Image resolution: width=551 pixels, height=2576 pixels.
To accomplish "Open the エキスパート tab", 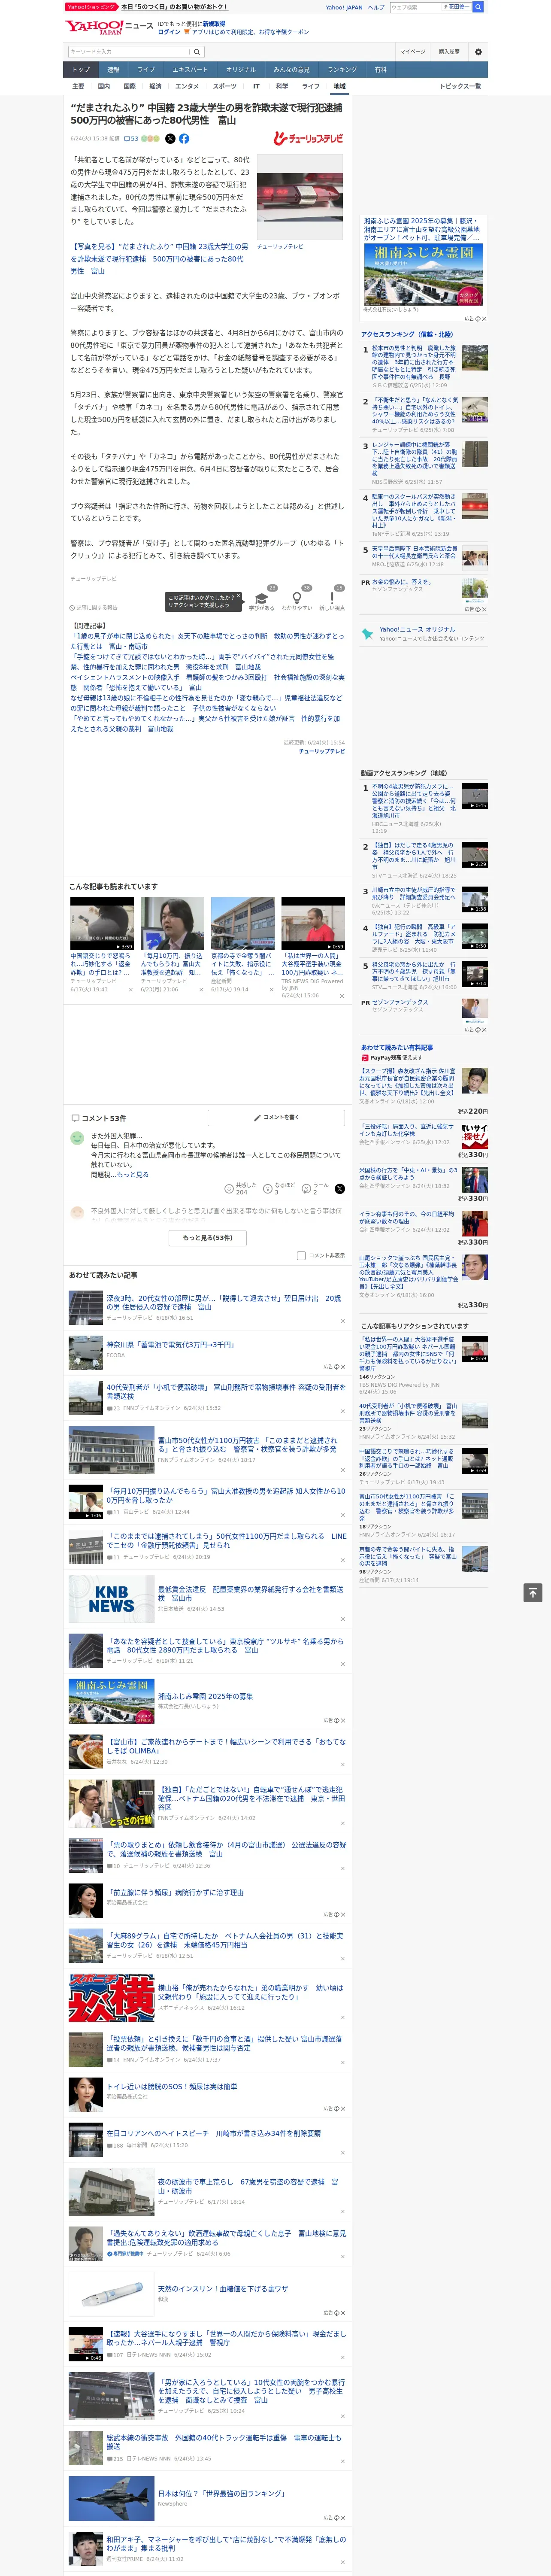I will click(190, 70).
